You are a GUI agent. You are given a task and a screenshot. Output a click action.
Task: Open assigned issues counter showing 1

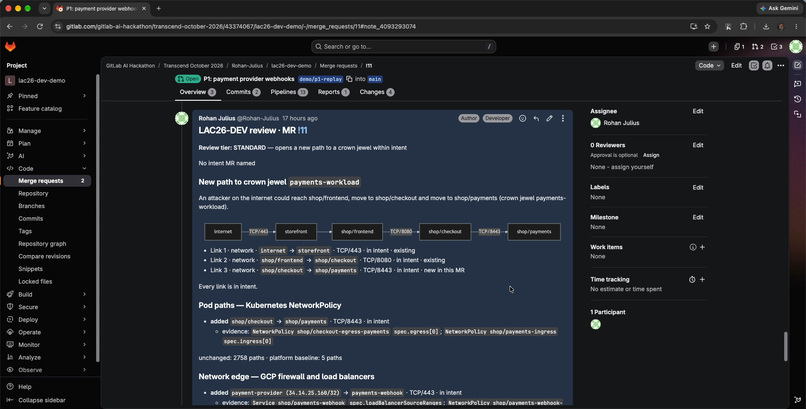[739, 47]
